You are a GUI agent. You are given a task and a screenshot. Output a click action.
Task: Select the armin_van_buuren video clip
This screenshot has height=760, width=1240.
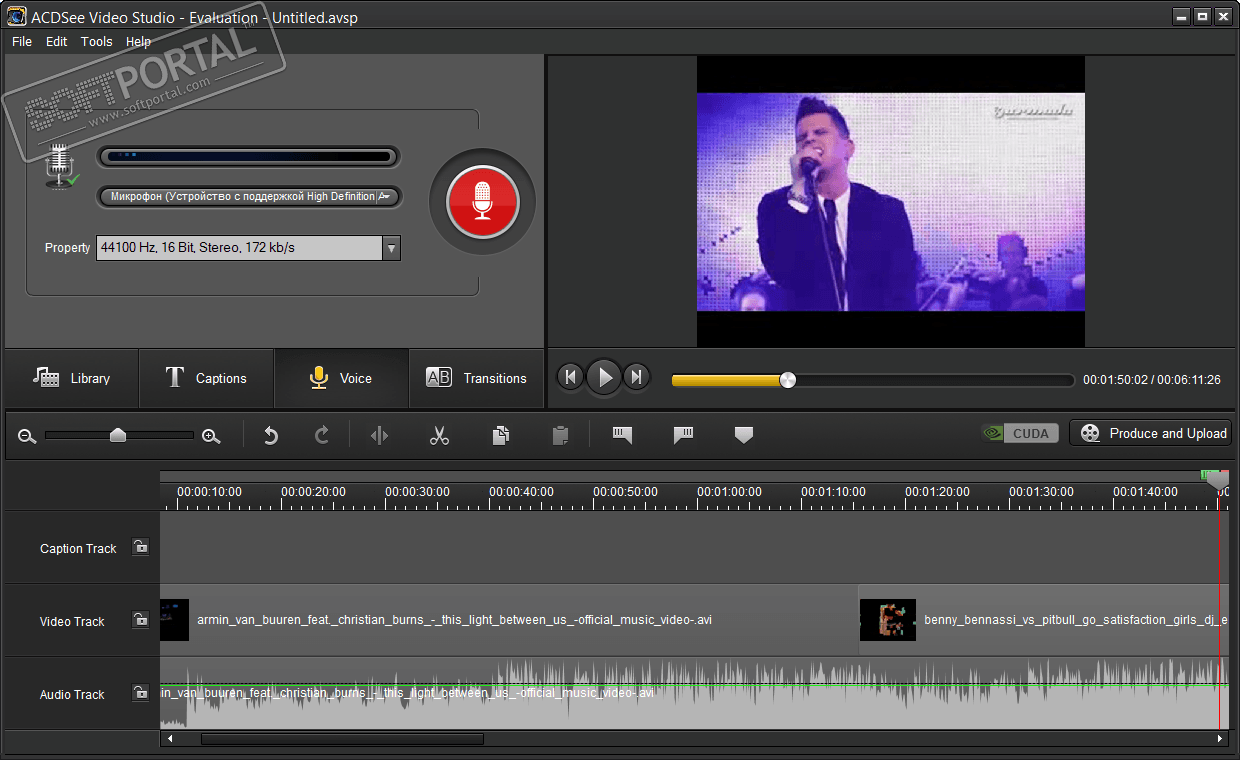click(x=509, y=620)
